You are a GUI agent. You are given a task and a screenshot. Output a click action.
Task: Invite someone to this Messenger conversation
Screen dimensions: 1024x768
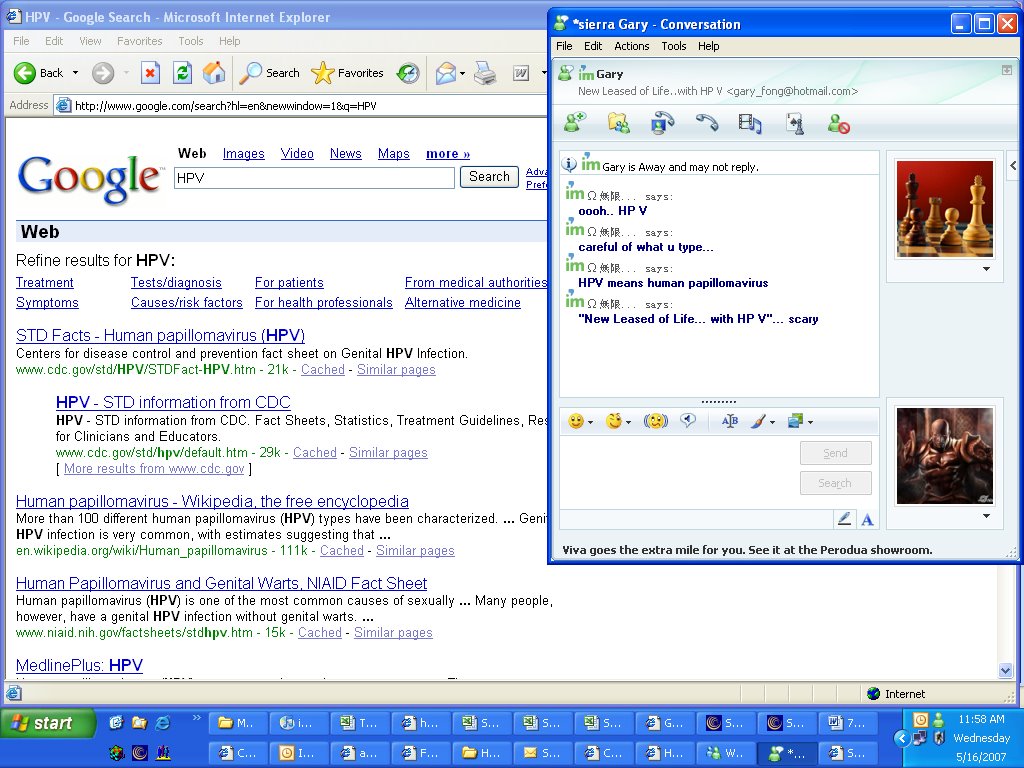coord(575,122)
